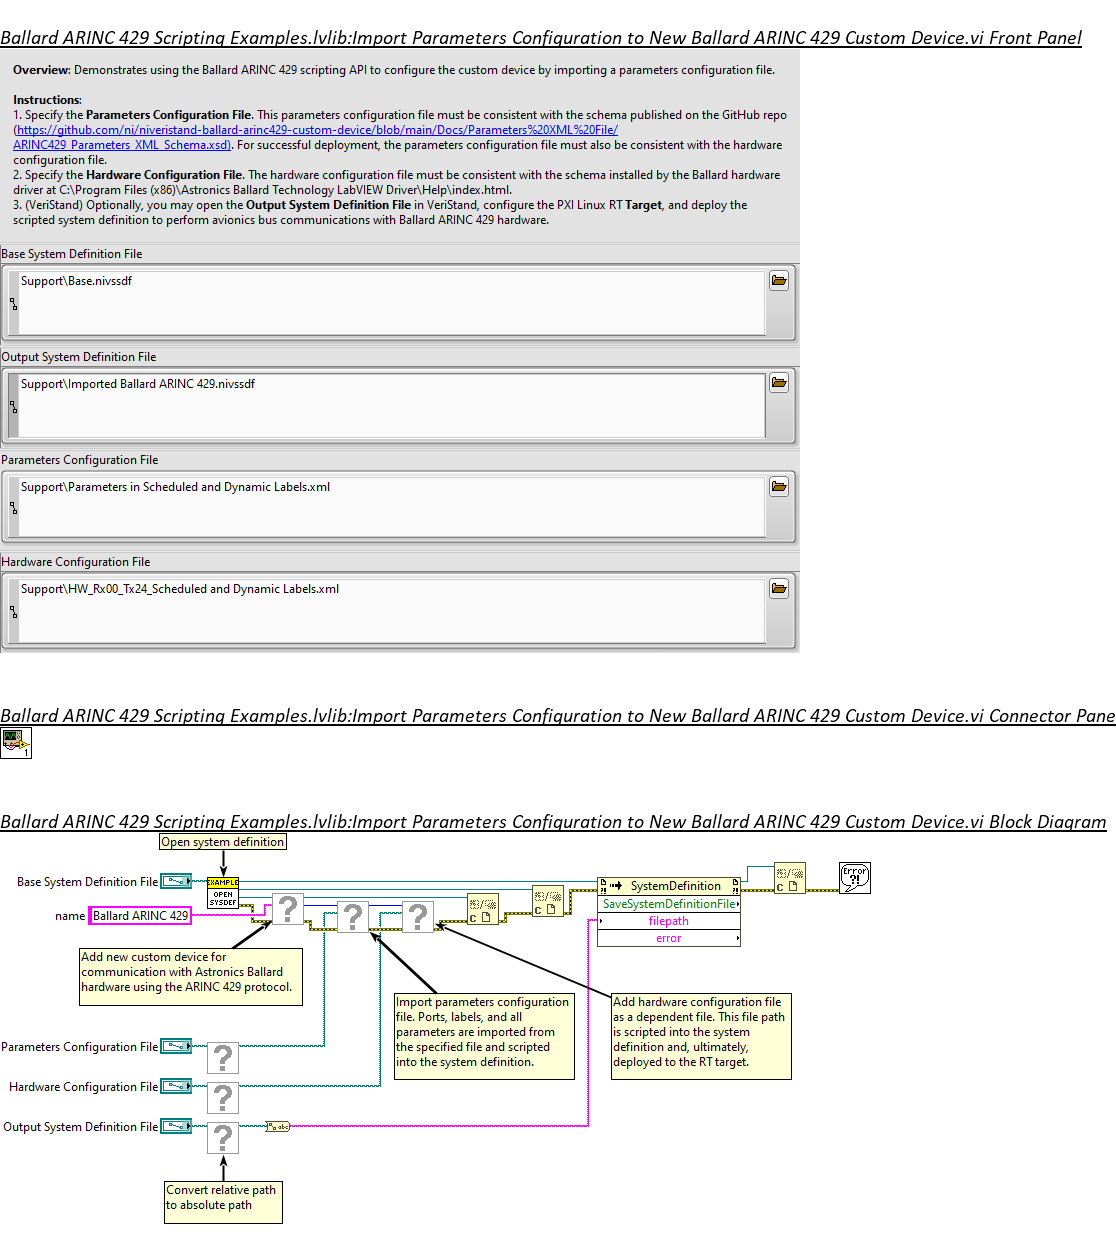Click the front panel Hardware Configuration File label
This screenshot has width=1116, height=1249.
coord(76,562)
